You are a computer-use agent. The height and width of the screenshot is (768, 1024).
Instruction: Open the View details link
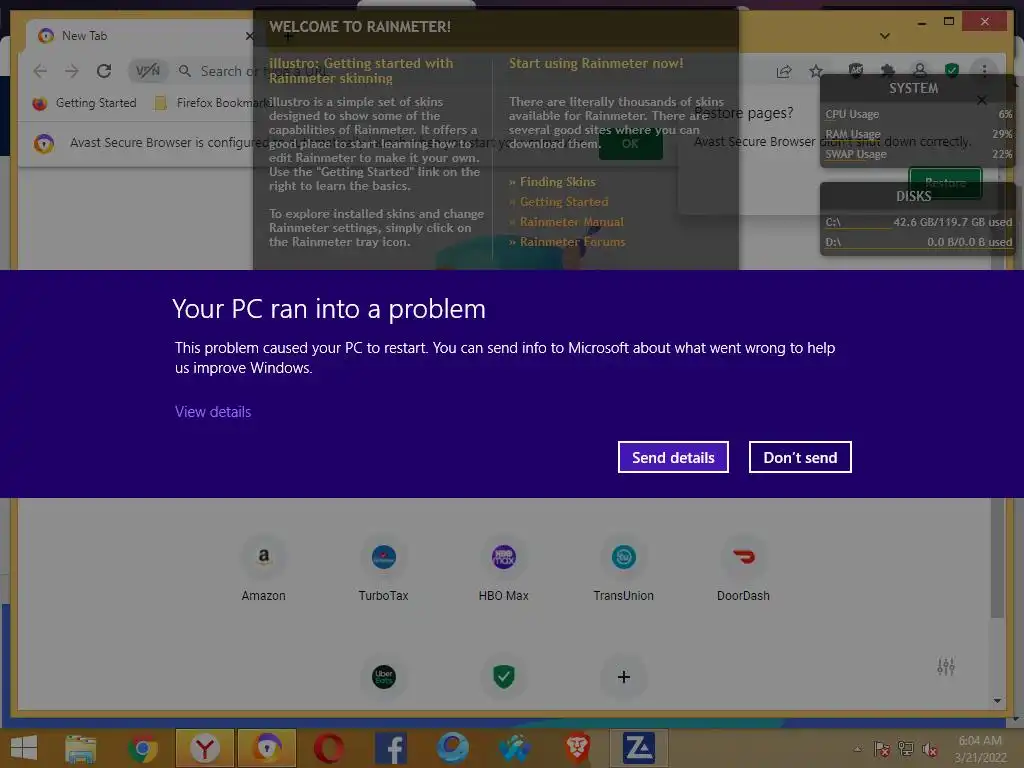click(x=213, y=412)
